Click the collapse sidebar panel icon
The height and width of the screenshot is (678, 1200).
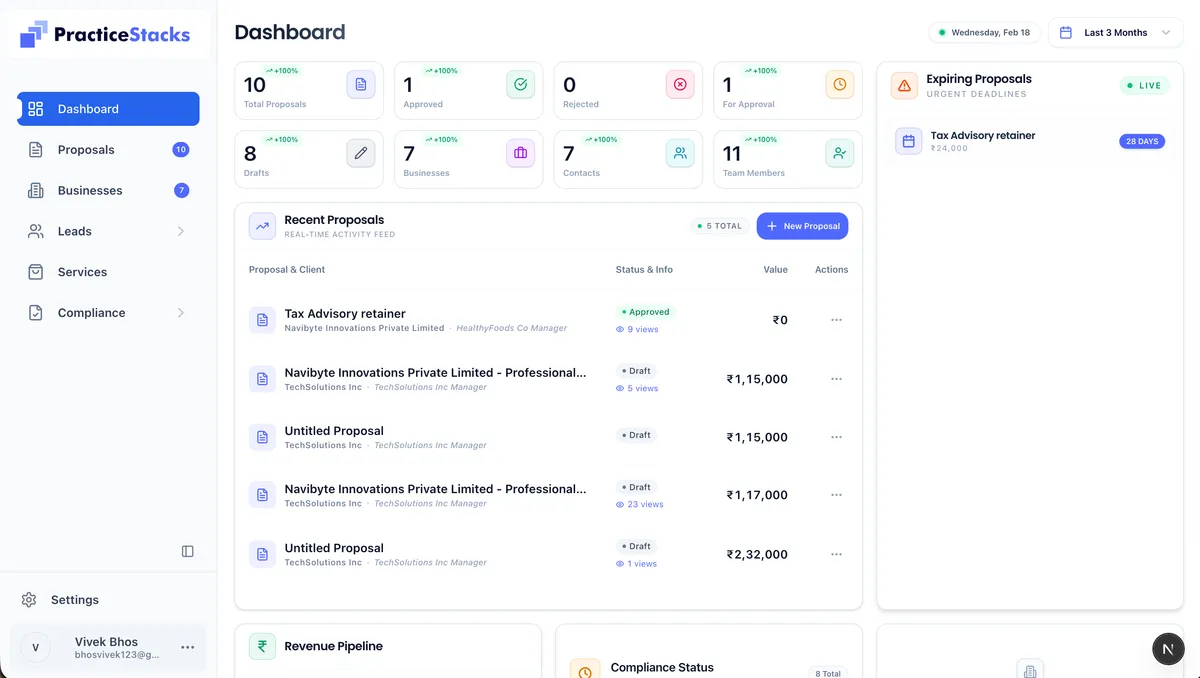[187, 550]
